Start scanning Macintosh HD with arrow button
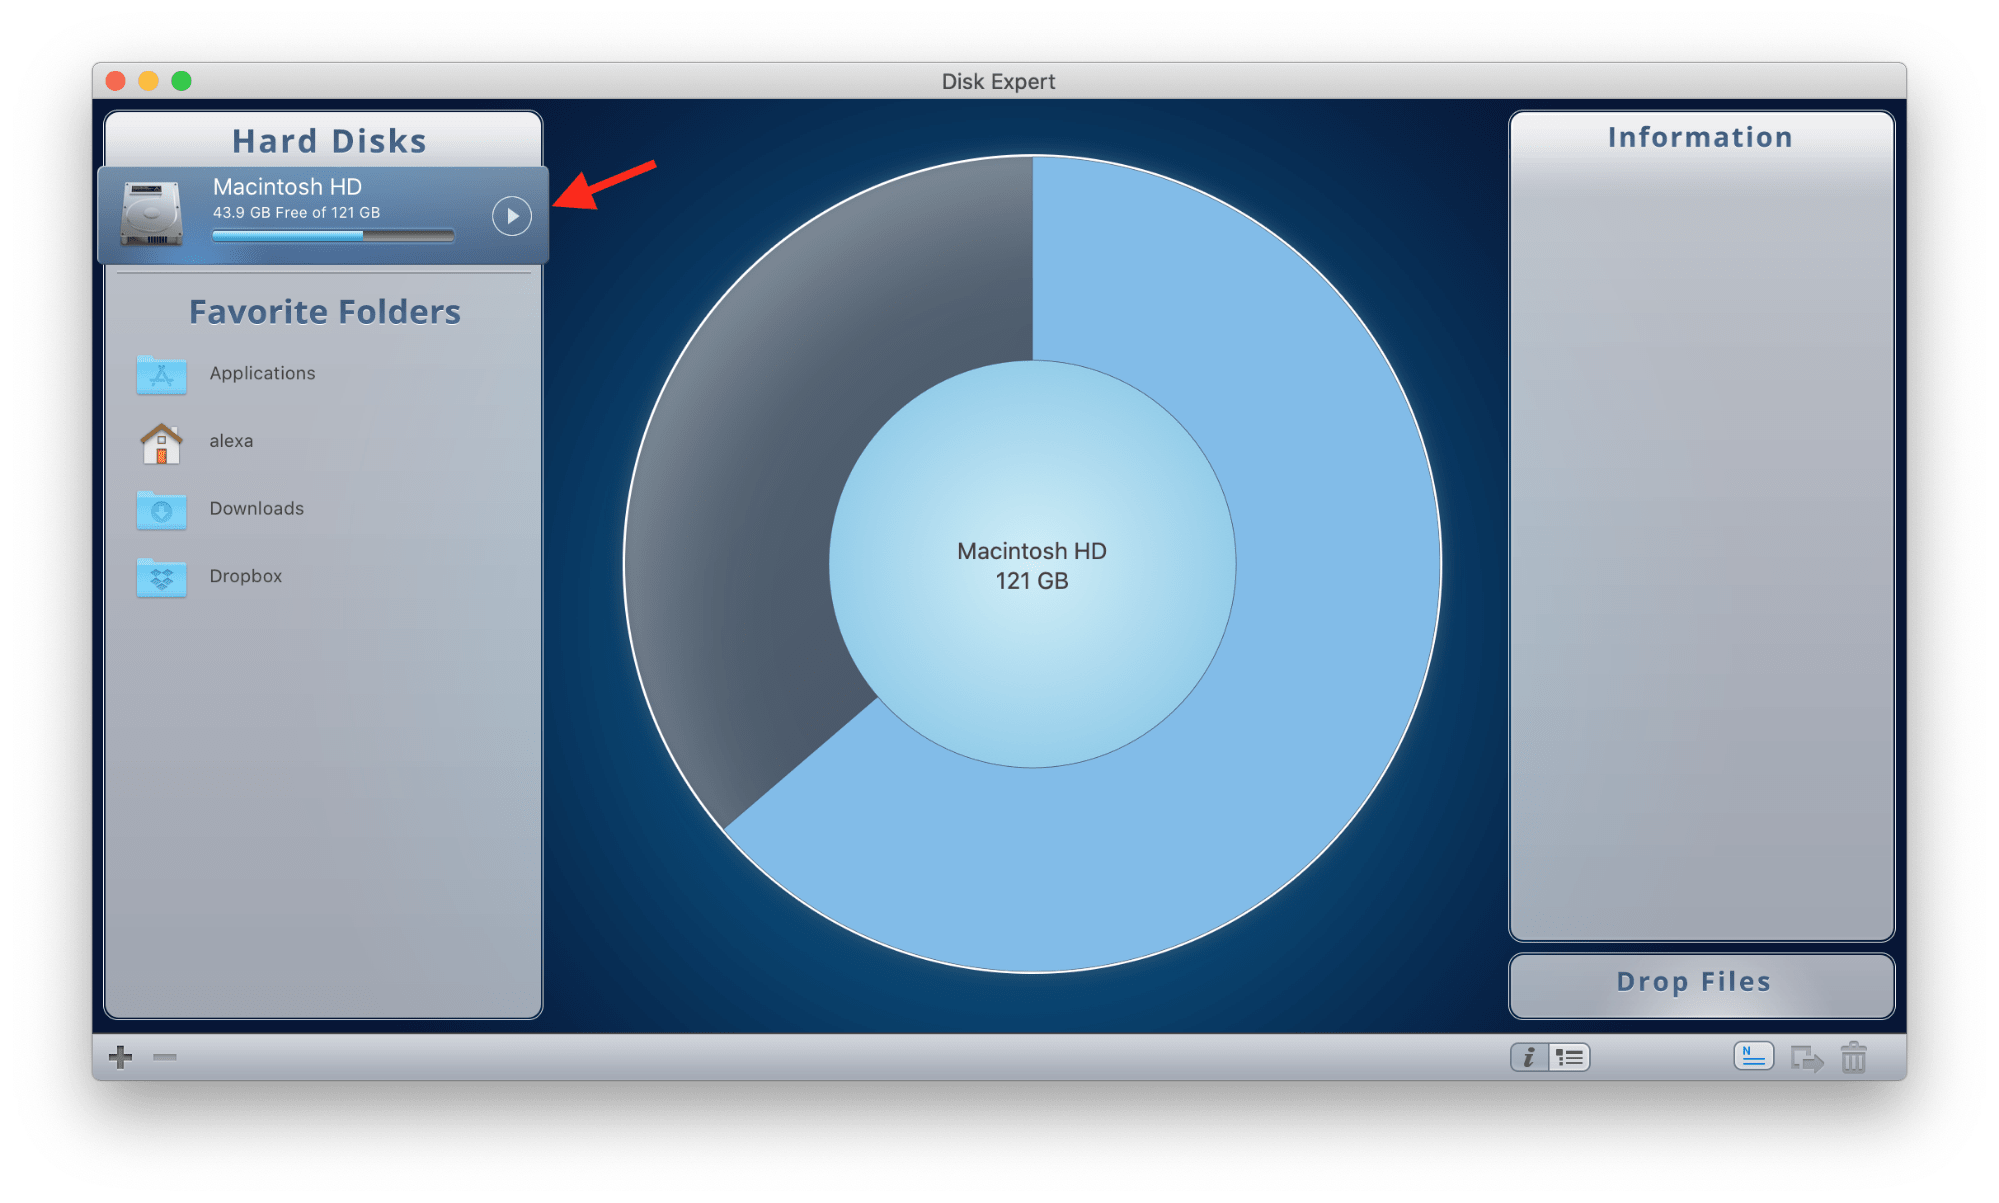This screenshot has height=1203, width=1999. tap(512, 215)
